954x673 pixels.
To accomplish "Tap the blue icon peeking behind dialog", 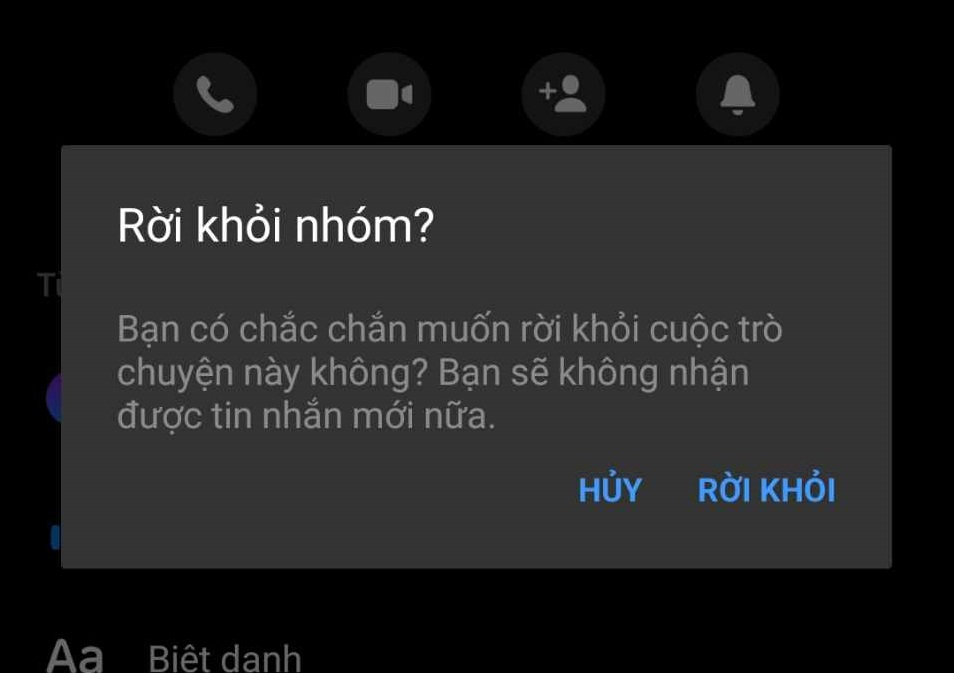I will click(x=55, y=537).
